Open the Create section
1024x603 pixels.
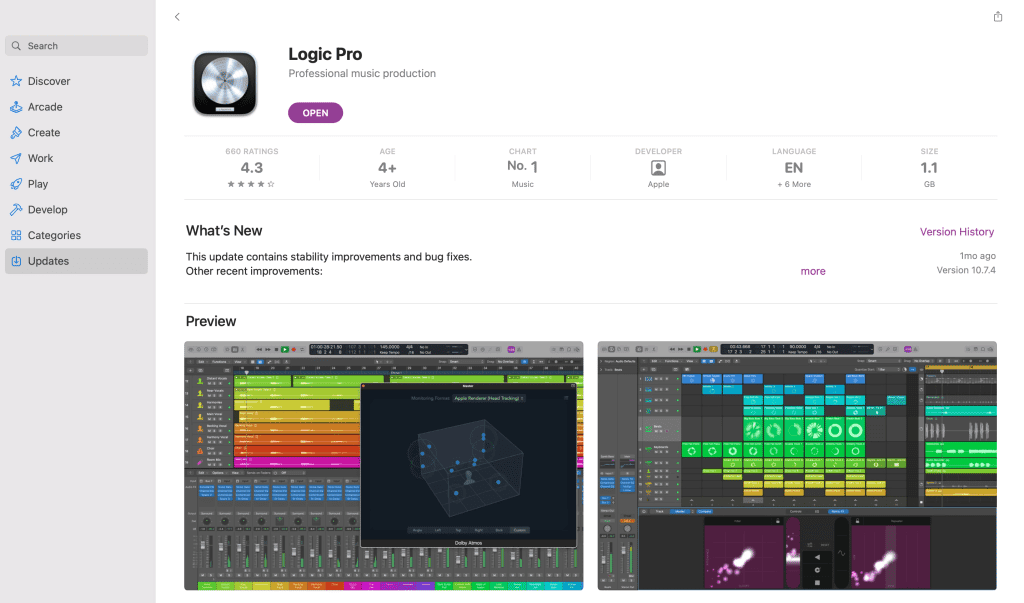coord(76,133)
